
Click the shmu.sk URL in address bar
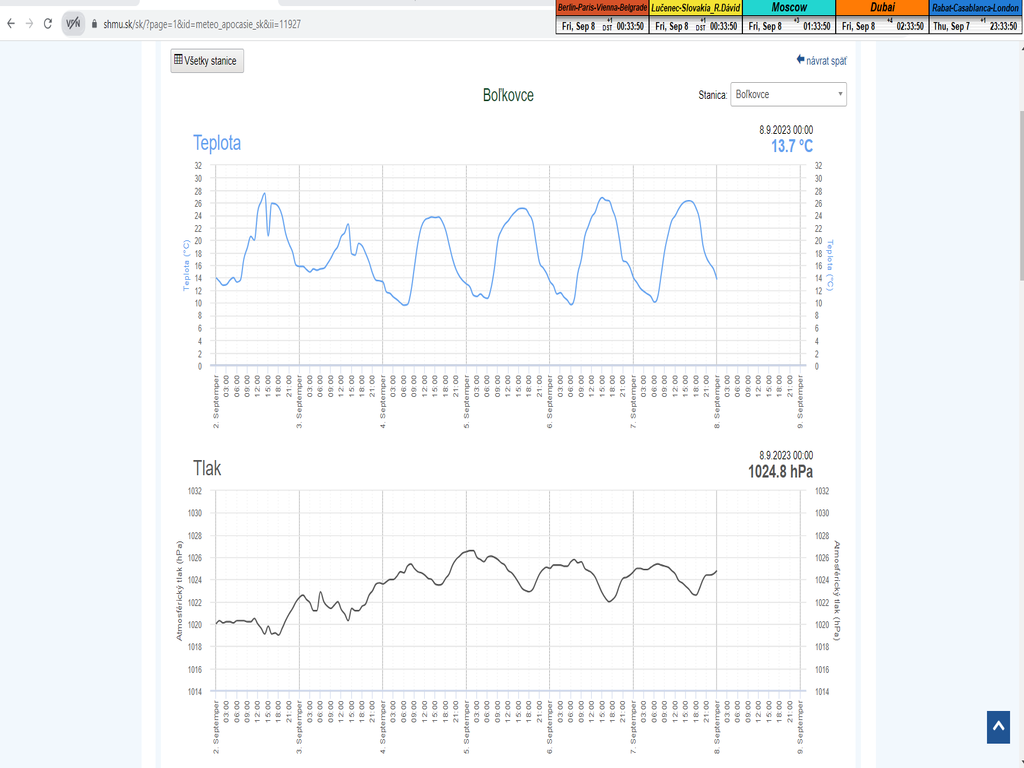tap(200, 23)
